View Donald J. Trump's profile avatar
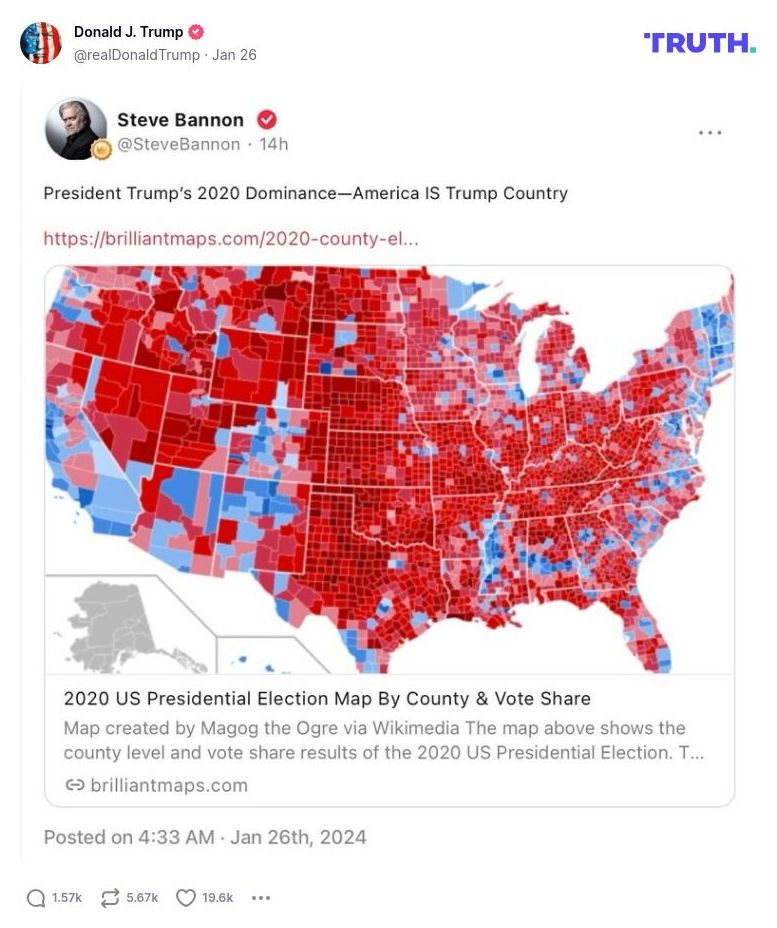Image resolution: width=777 pixels, height=928 pixels. coord(42,42)
